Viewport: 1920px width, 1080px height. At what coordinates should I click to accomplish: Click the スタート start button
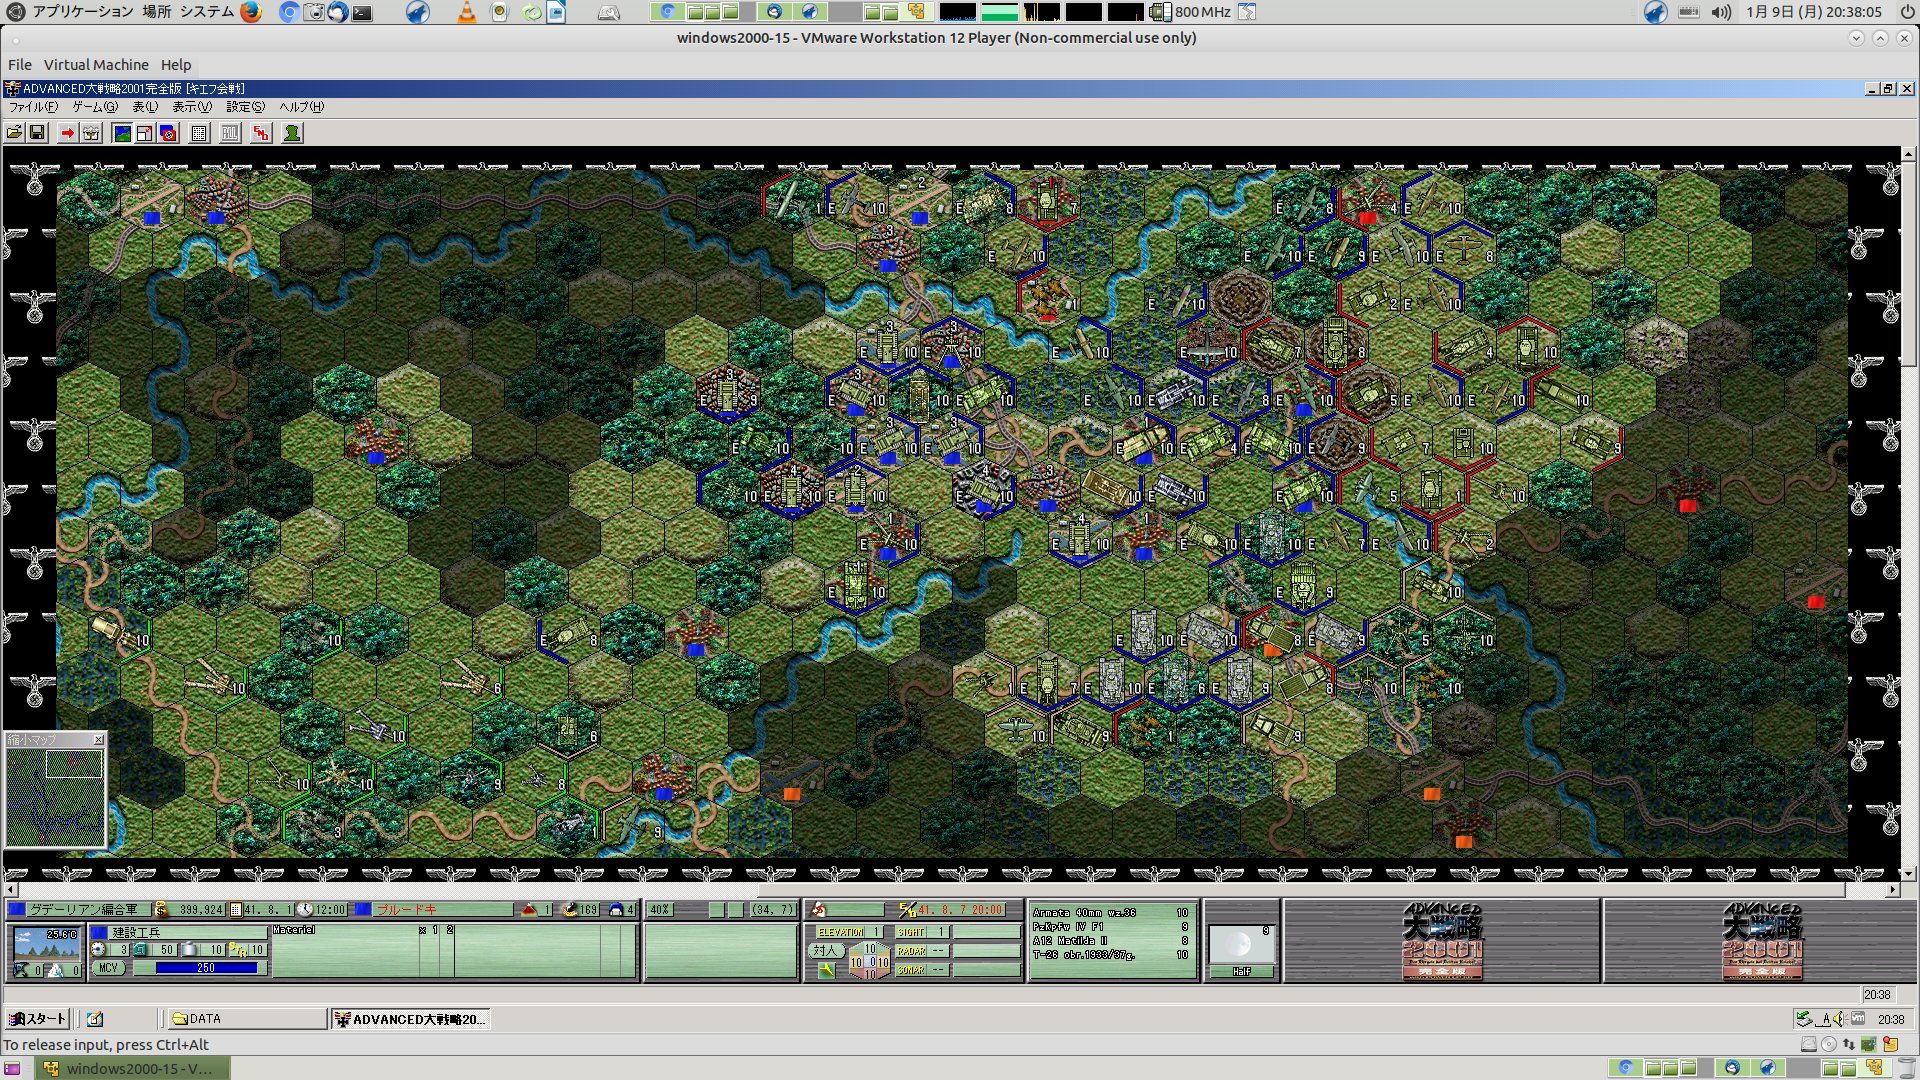pyautogui.click(x=37, y=1019)
